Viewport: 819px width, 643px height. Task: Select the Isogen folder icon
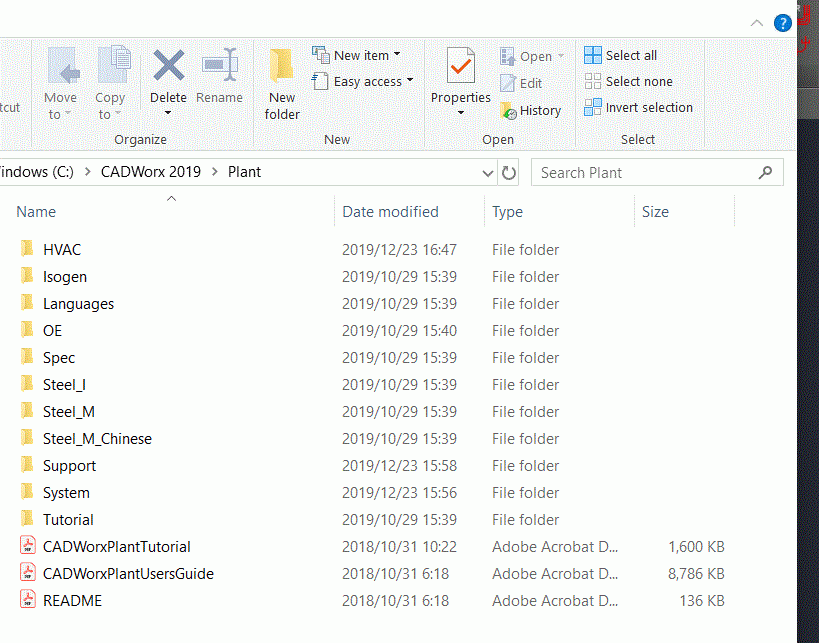pyautogui.click(x=27, y=276)
